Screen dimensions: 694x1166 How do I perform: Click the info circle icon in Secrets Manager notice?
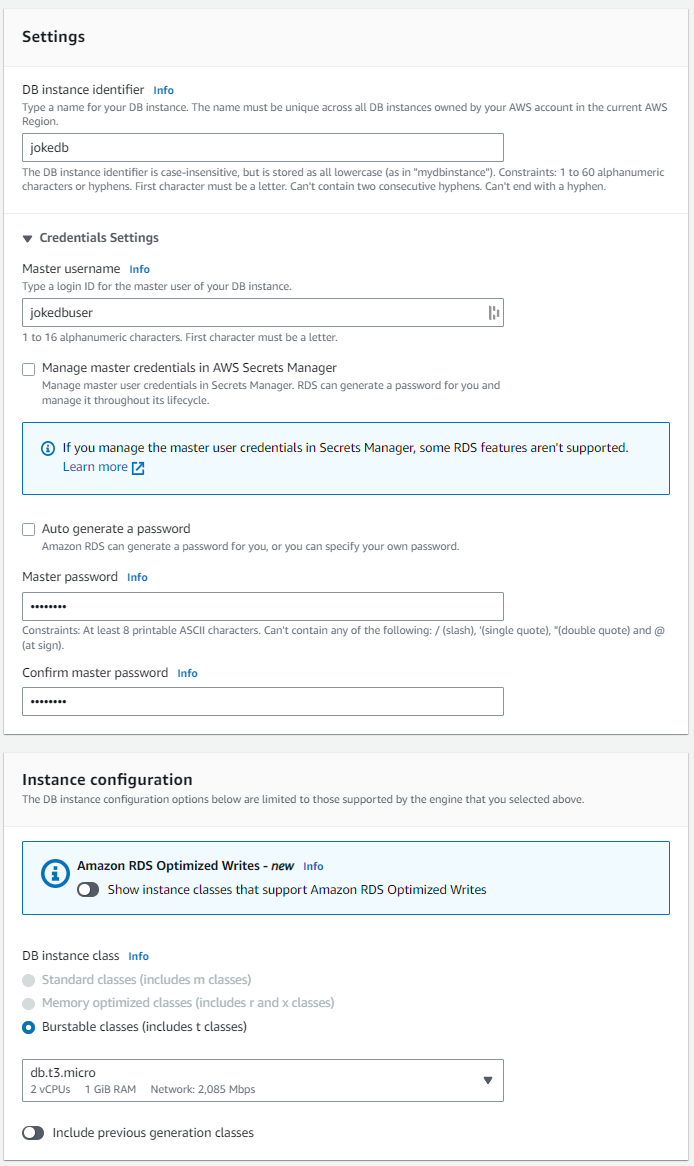tap(47, 449)
